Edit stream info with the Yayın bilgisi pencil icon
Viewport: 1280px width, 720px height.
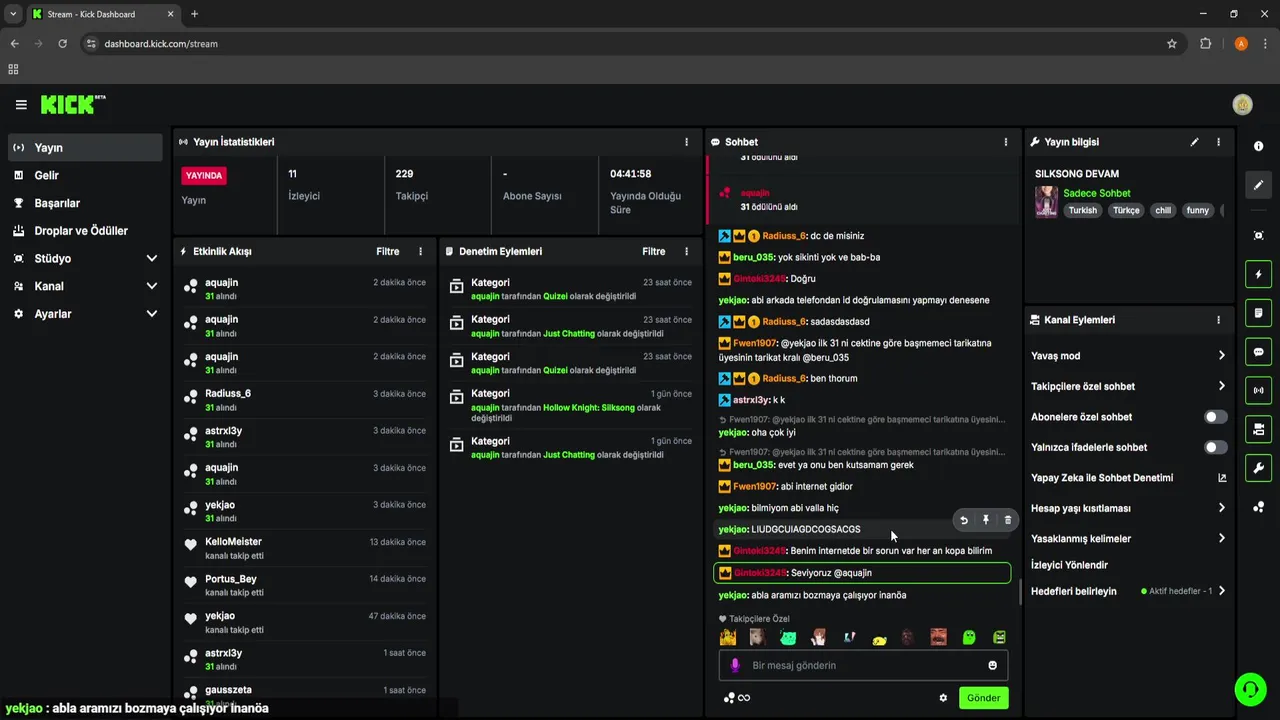click(1194, 142)
